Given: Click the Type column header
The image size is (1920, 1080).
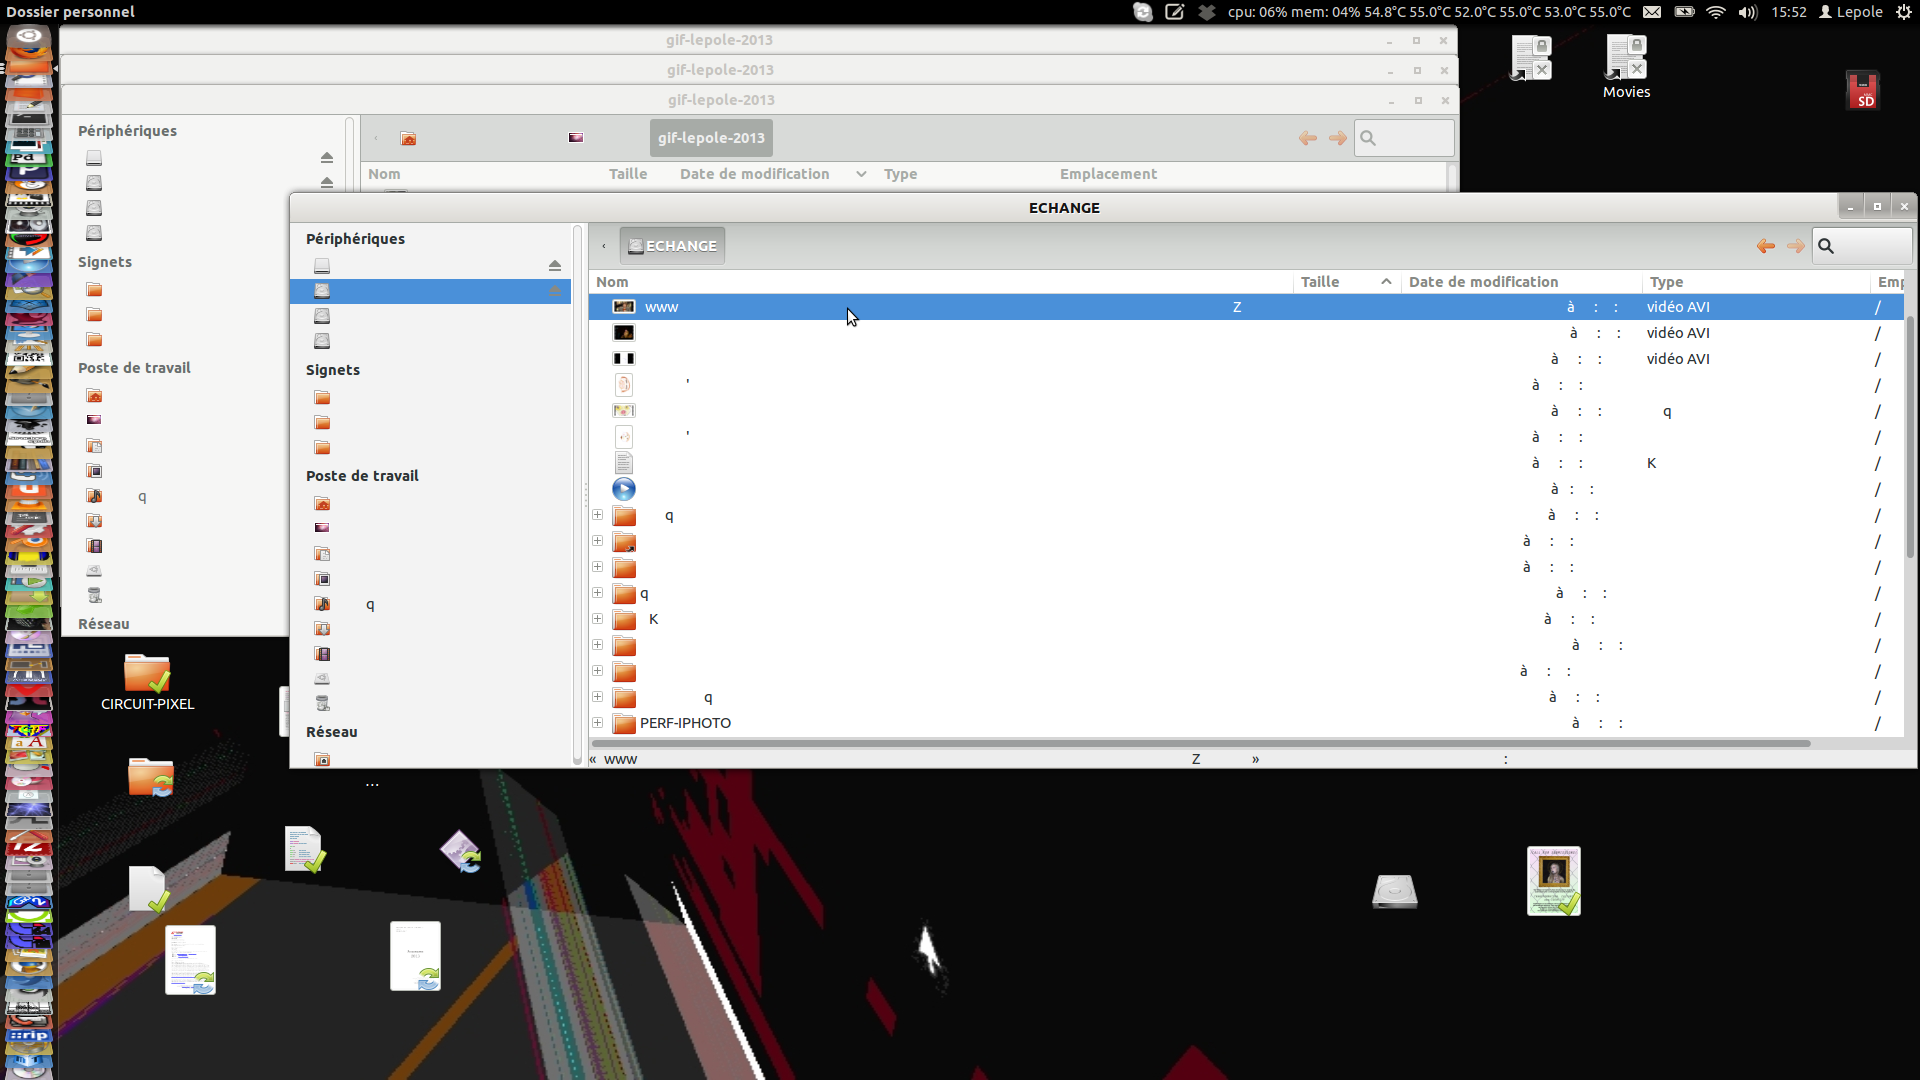Looking at the screenshot, I should (x=1666, y=282).
